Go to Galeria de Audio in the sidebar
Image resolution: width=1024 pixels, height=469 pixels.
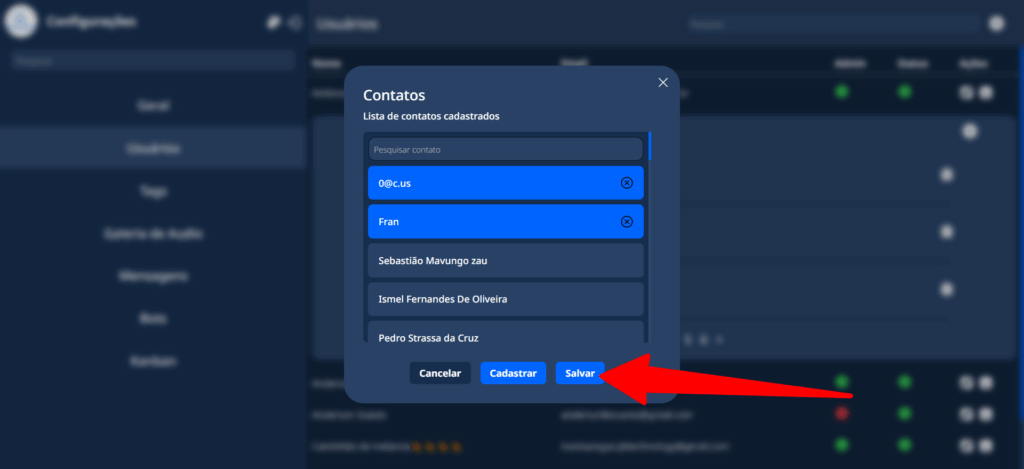coord(153,234)
